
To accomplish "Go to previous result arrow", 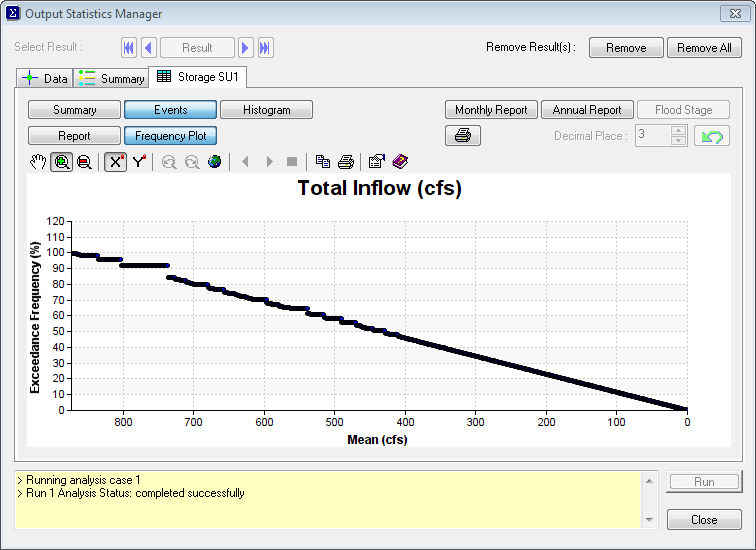I will point(148,48).
